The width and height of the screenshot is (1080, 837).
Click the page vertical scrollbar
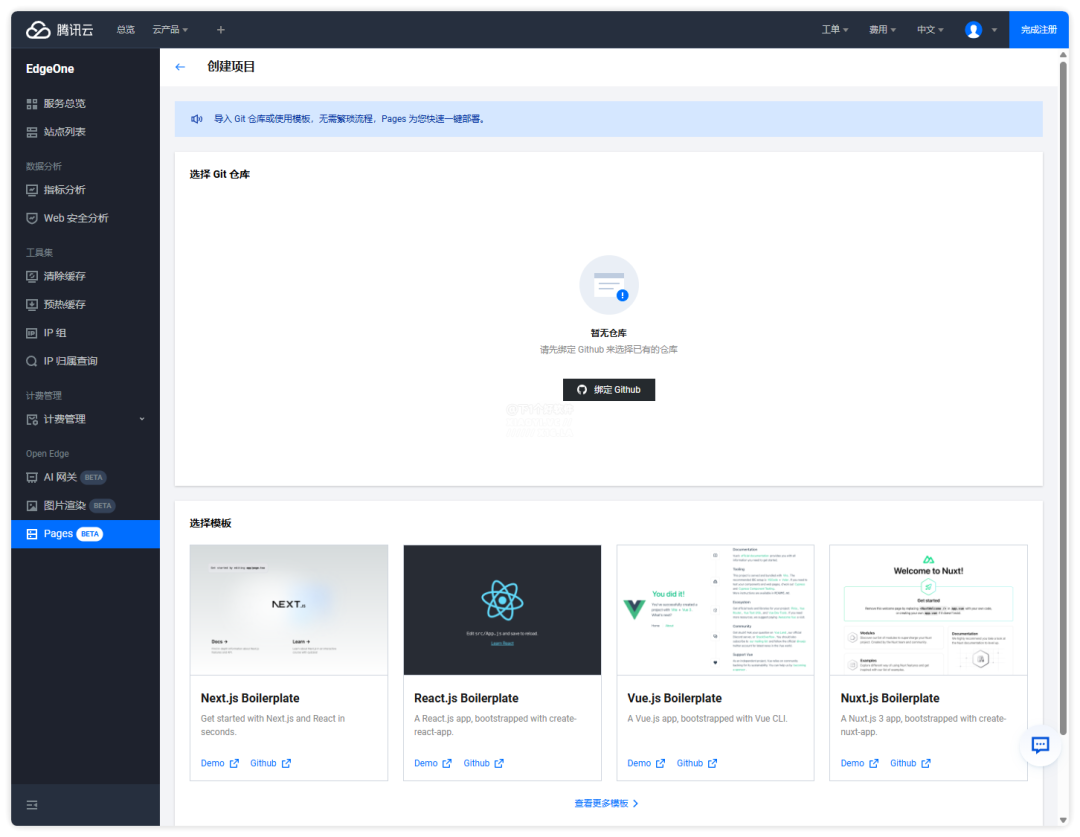[1063, 398]
